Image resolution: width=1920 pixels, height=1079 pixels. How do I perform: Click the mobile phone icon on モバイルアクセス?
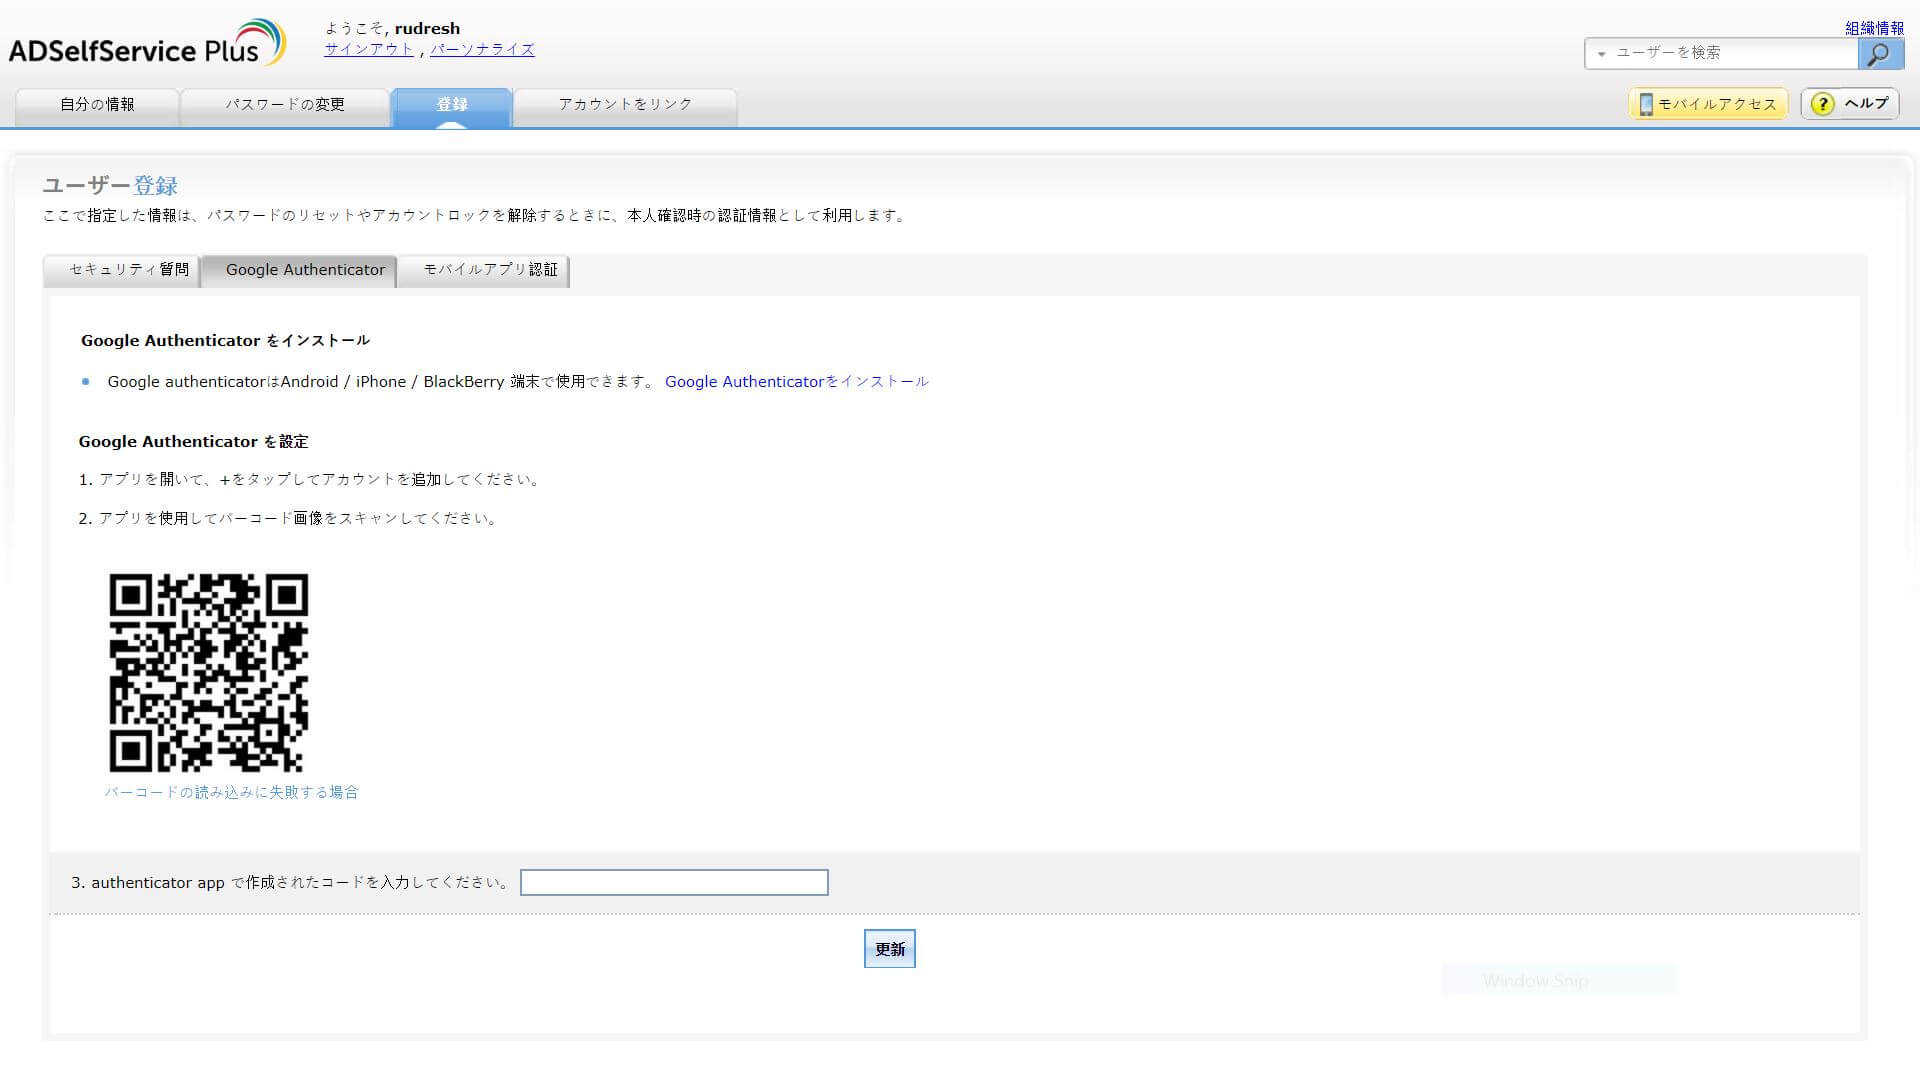pyautogui.click(x=1645, y=104)
